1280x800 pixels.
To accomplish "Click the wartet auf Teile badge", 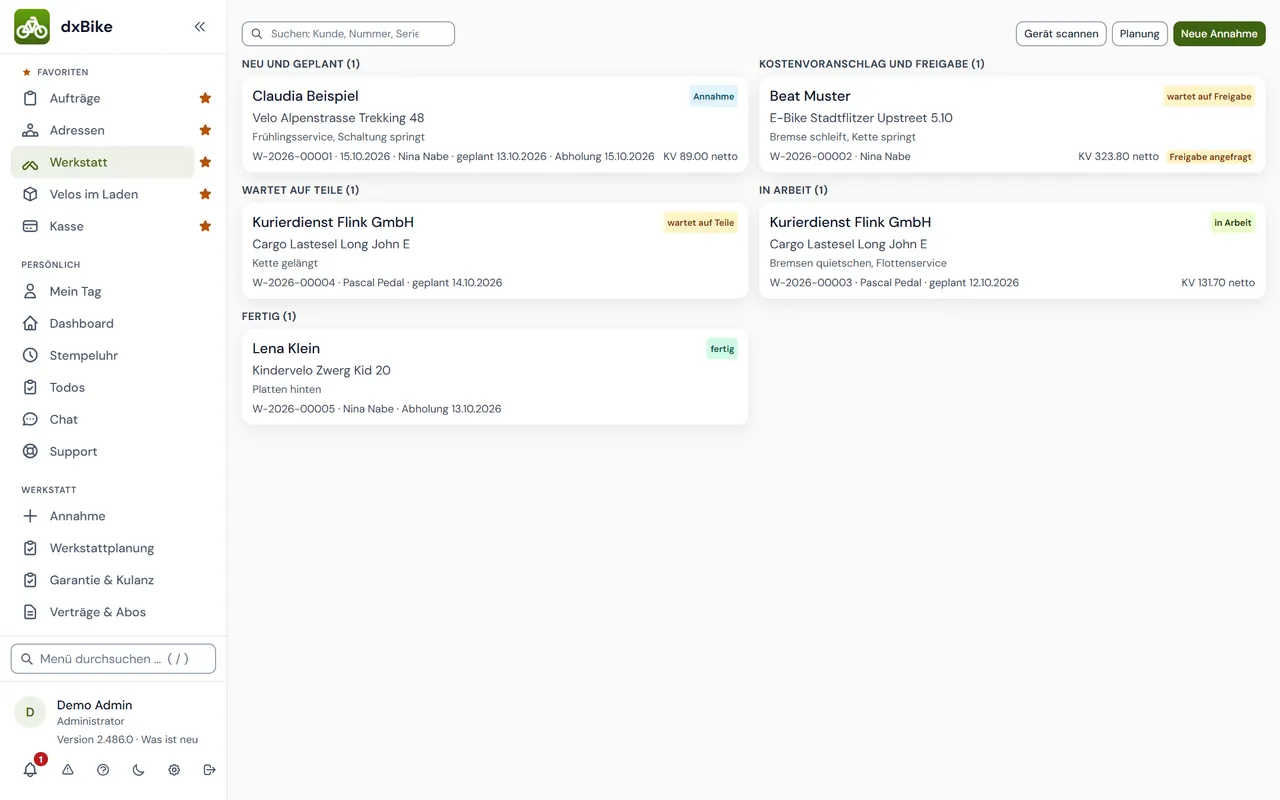I will pos(700,223).
